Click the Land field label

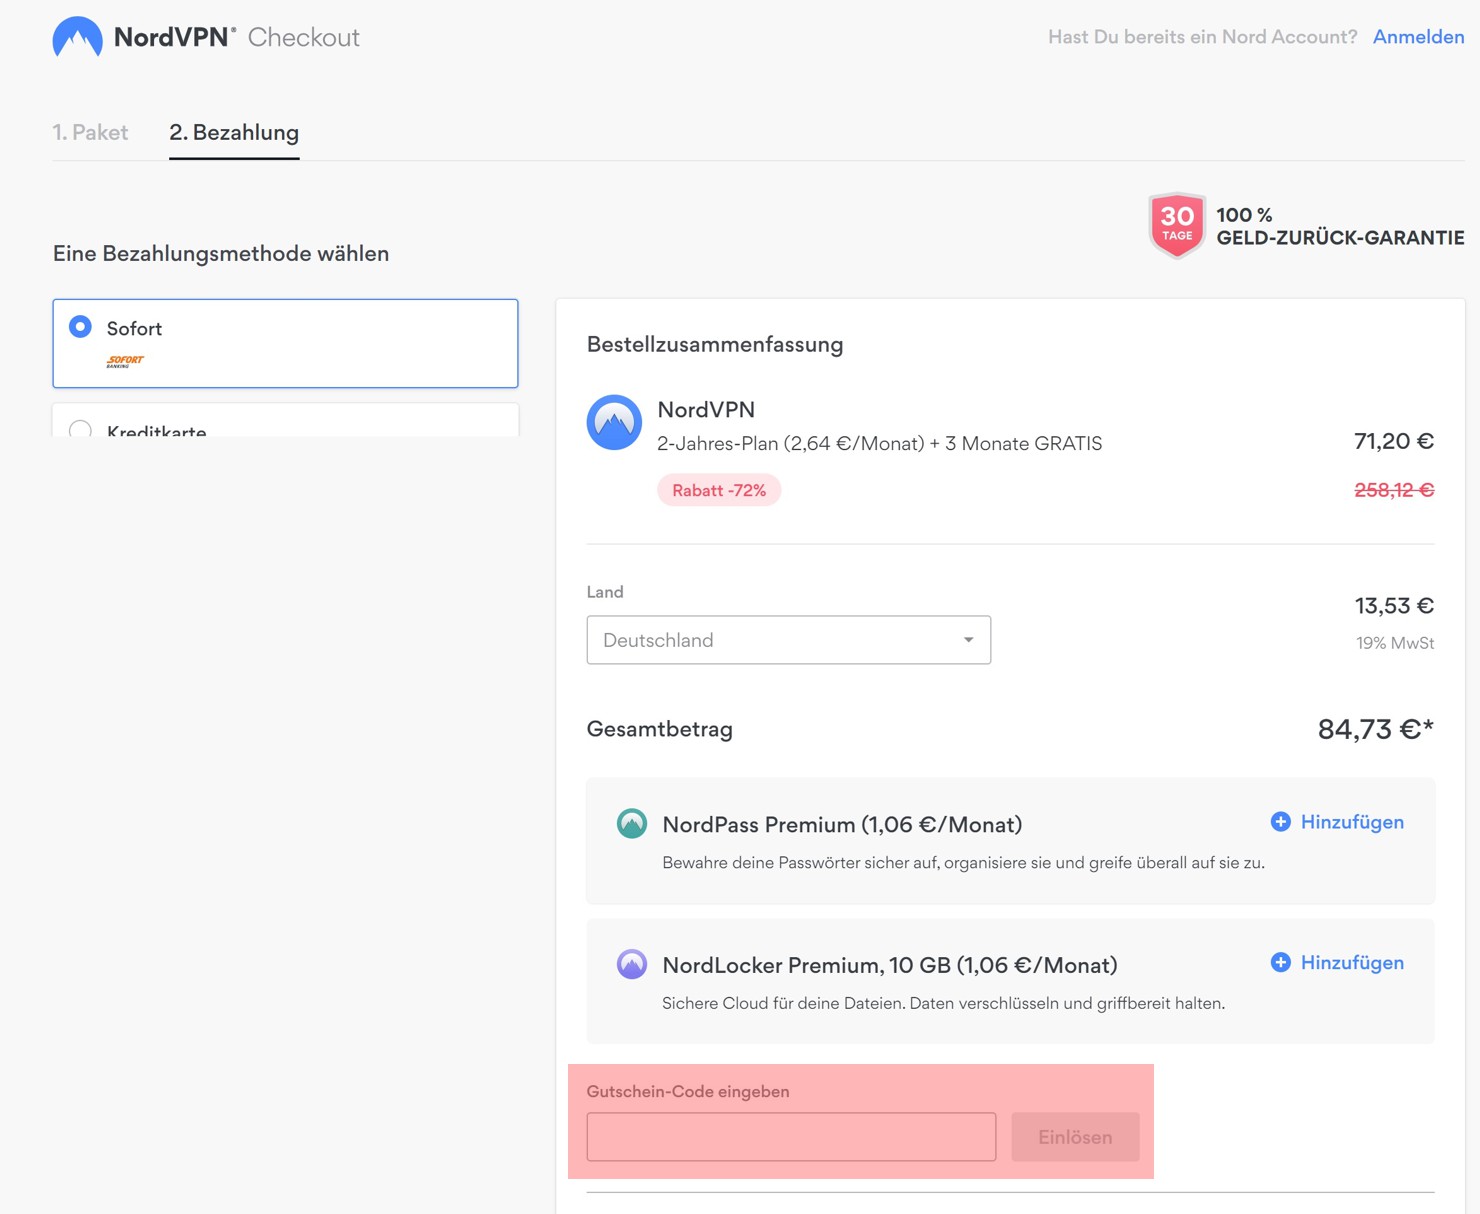[x=605, y=592]
